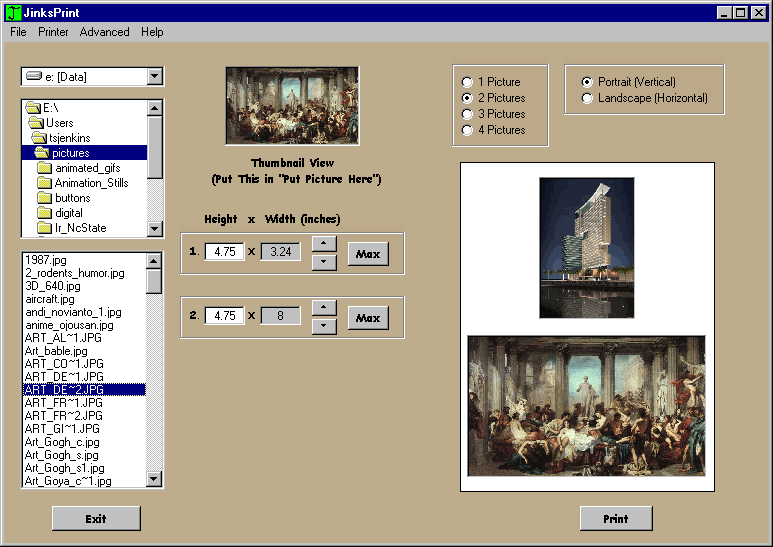The width and height of the screenshot is (773, 547).
Task: Click the Thumbnail View preview image
Action: tap(292, 106)
